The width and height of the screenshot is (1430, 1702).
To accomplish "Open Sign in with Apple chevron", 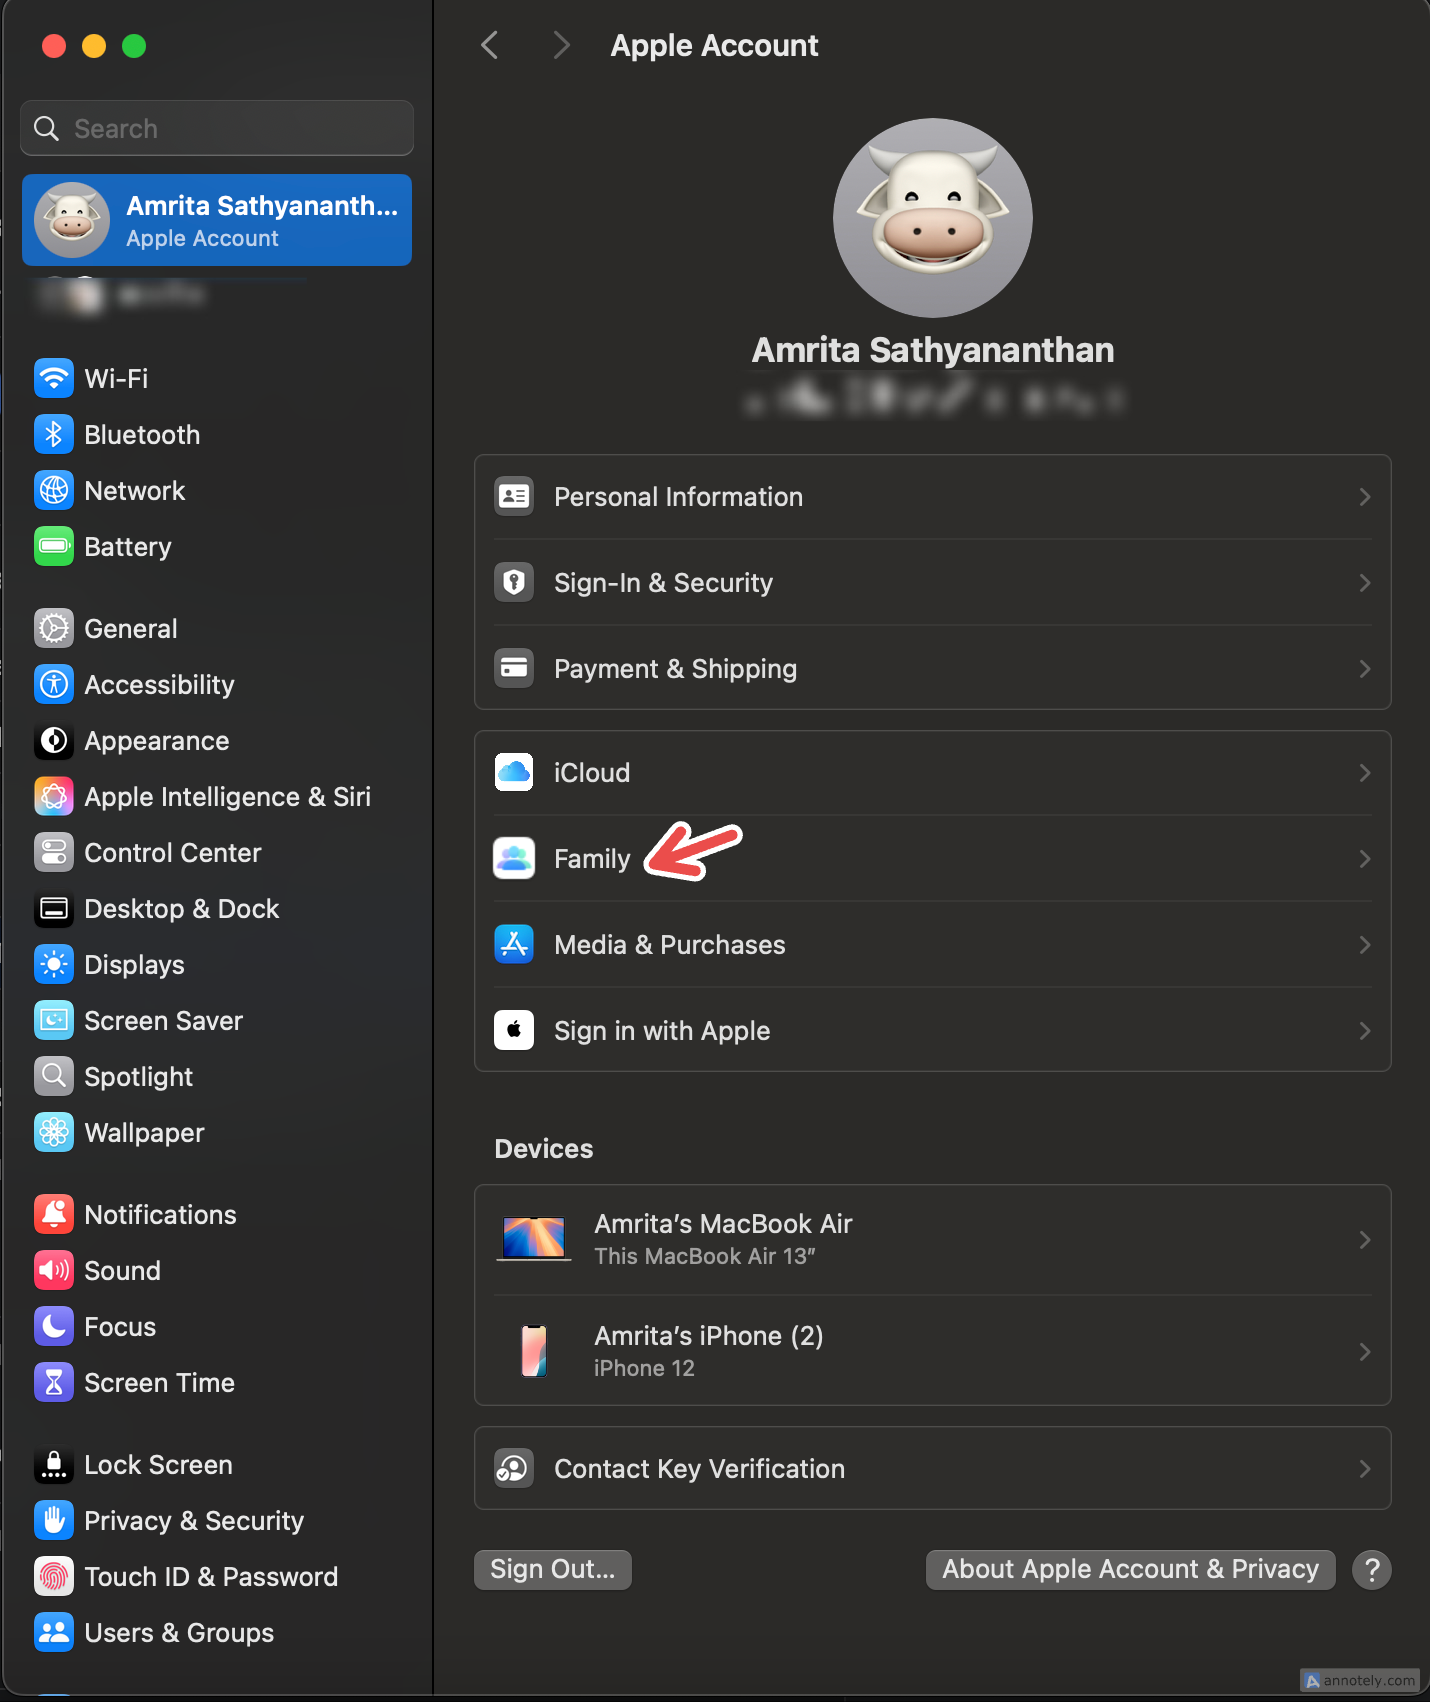I will [1364, 1031].
